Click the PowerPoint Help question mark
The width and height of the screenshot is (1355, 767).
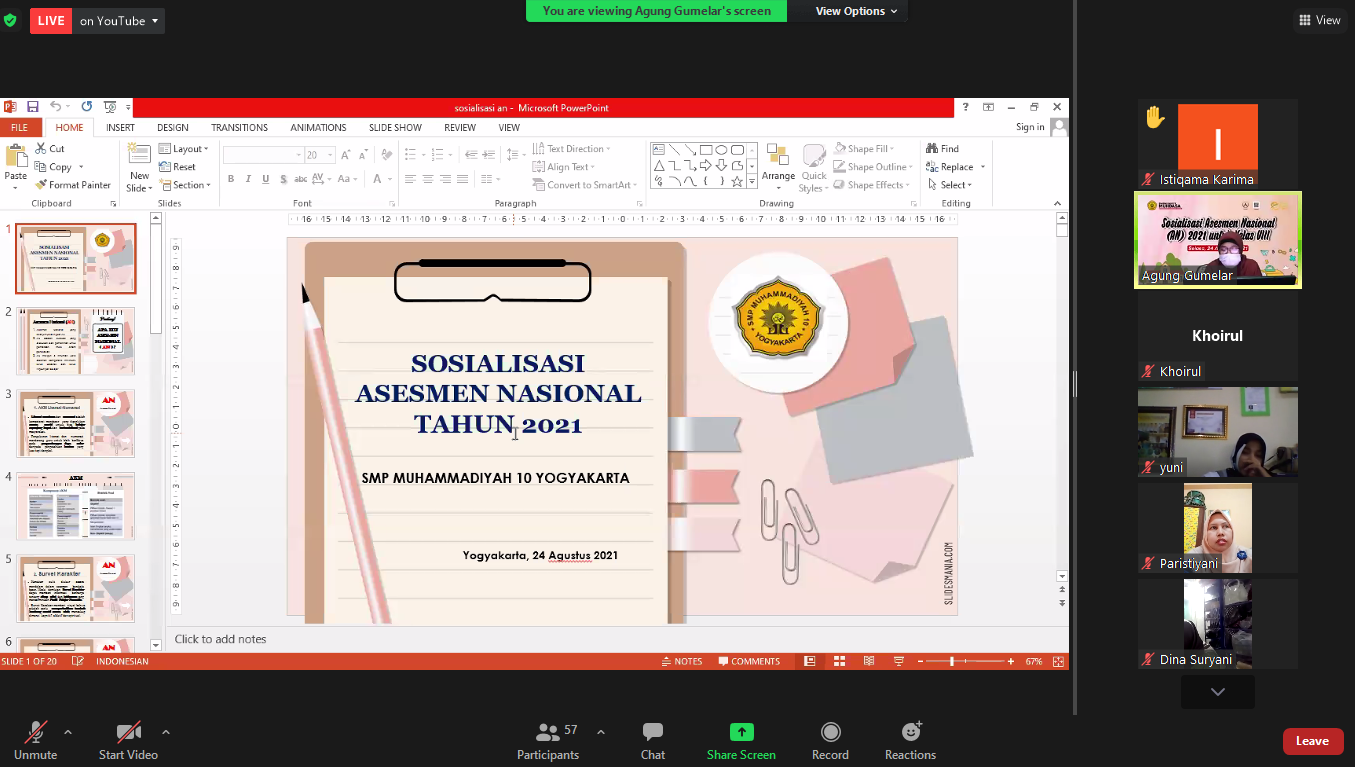(x=965, y=107)
